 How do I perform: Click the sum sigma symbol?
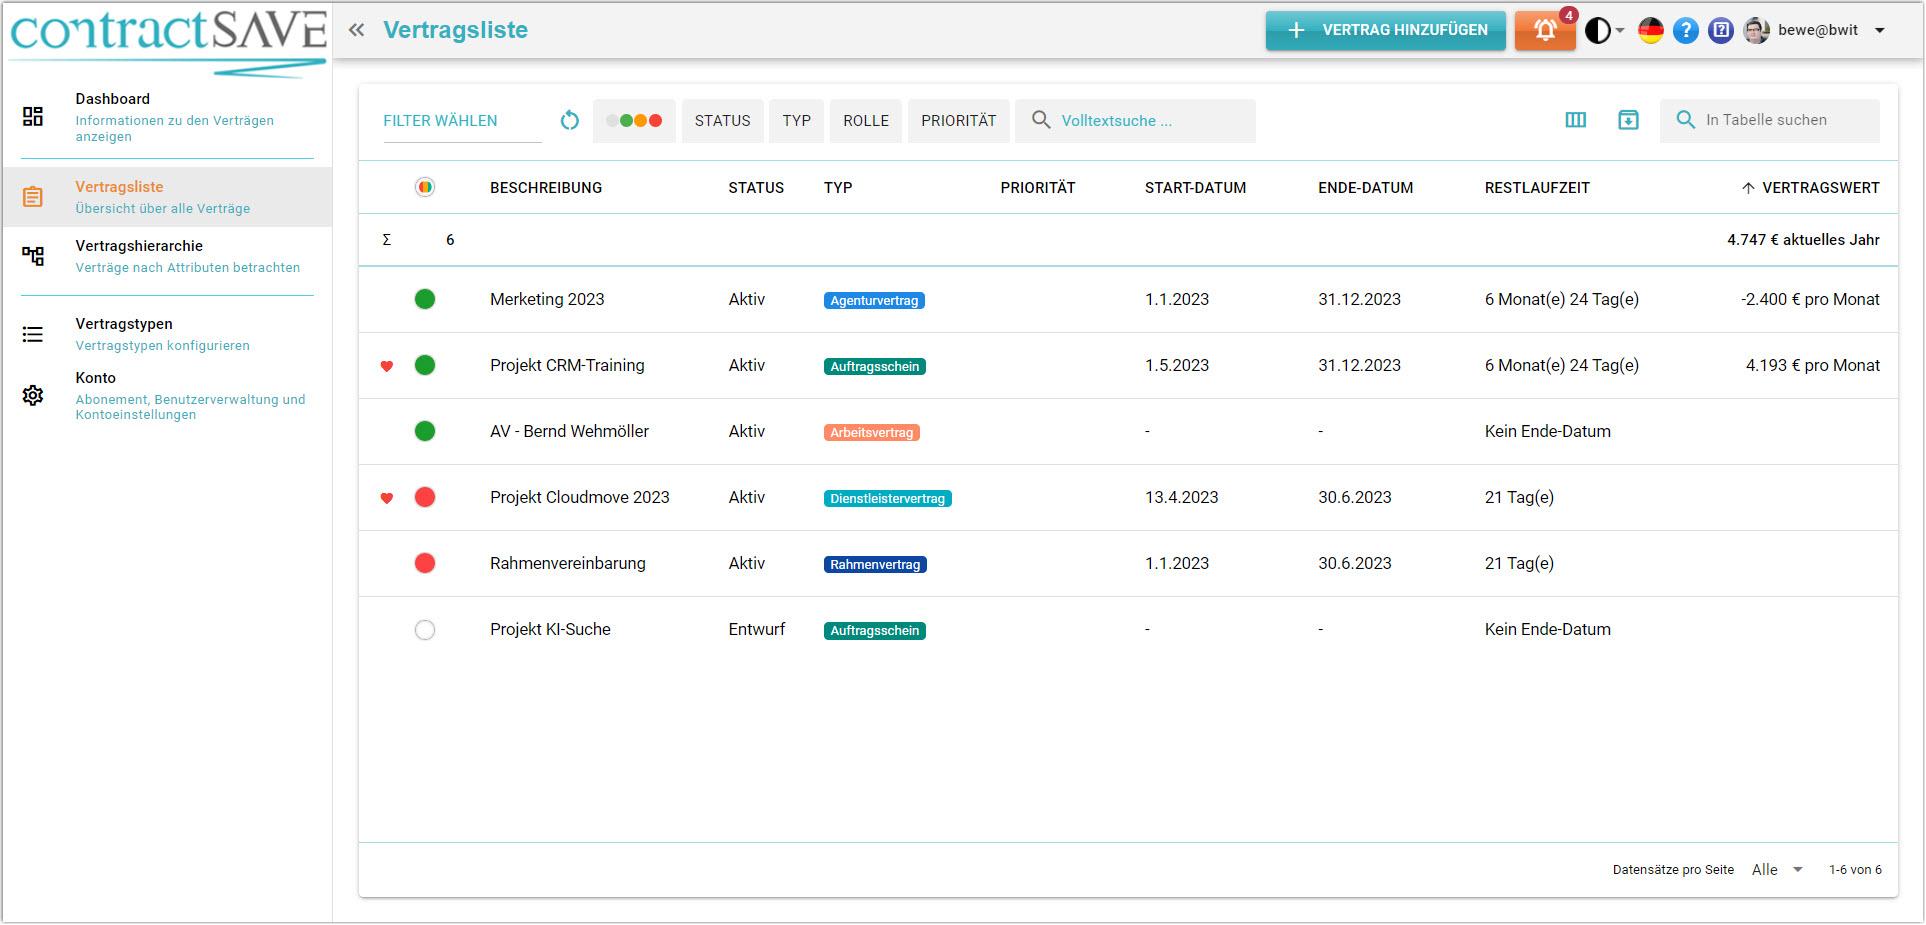tap(387, 240)
